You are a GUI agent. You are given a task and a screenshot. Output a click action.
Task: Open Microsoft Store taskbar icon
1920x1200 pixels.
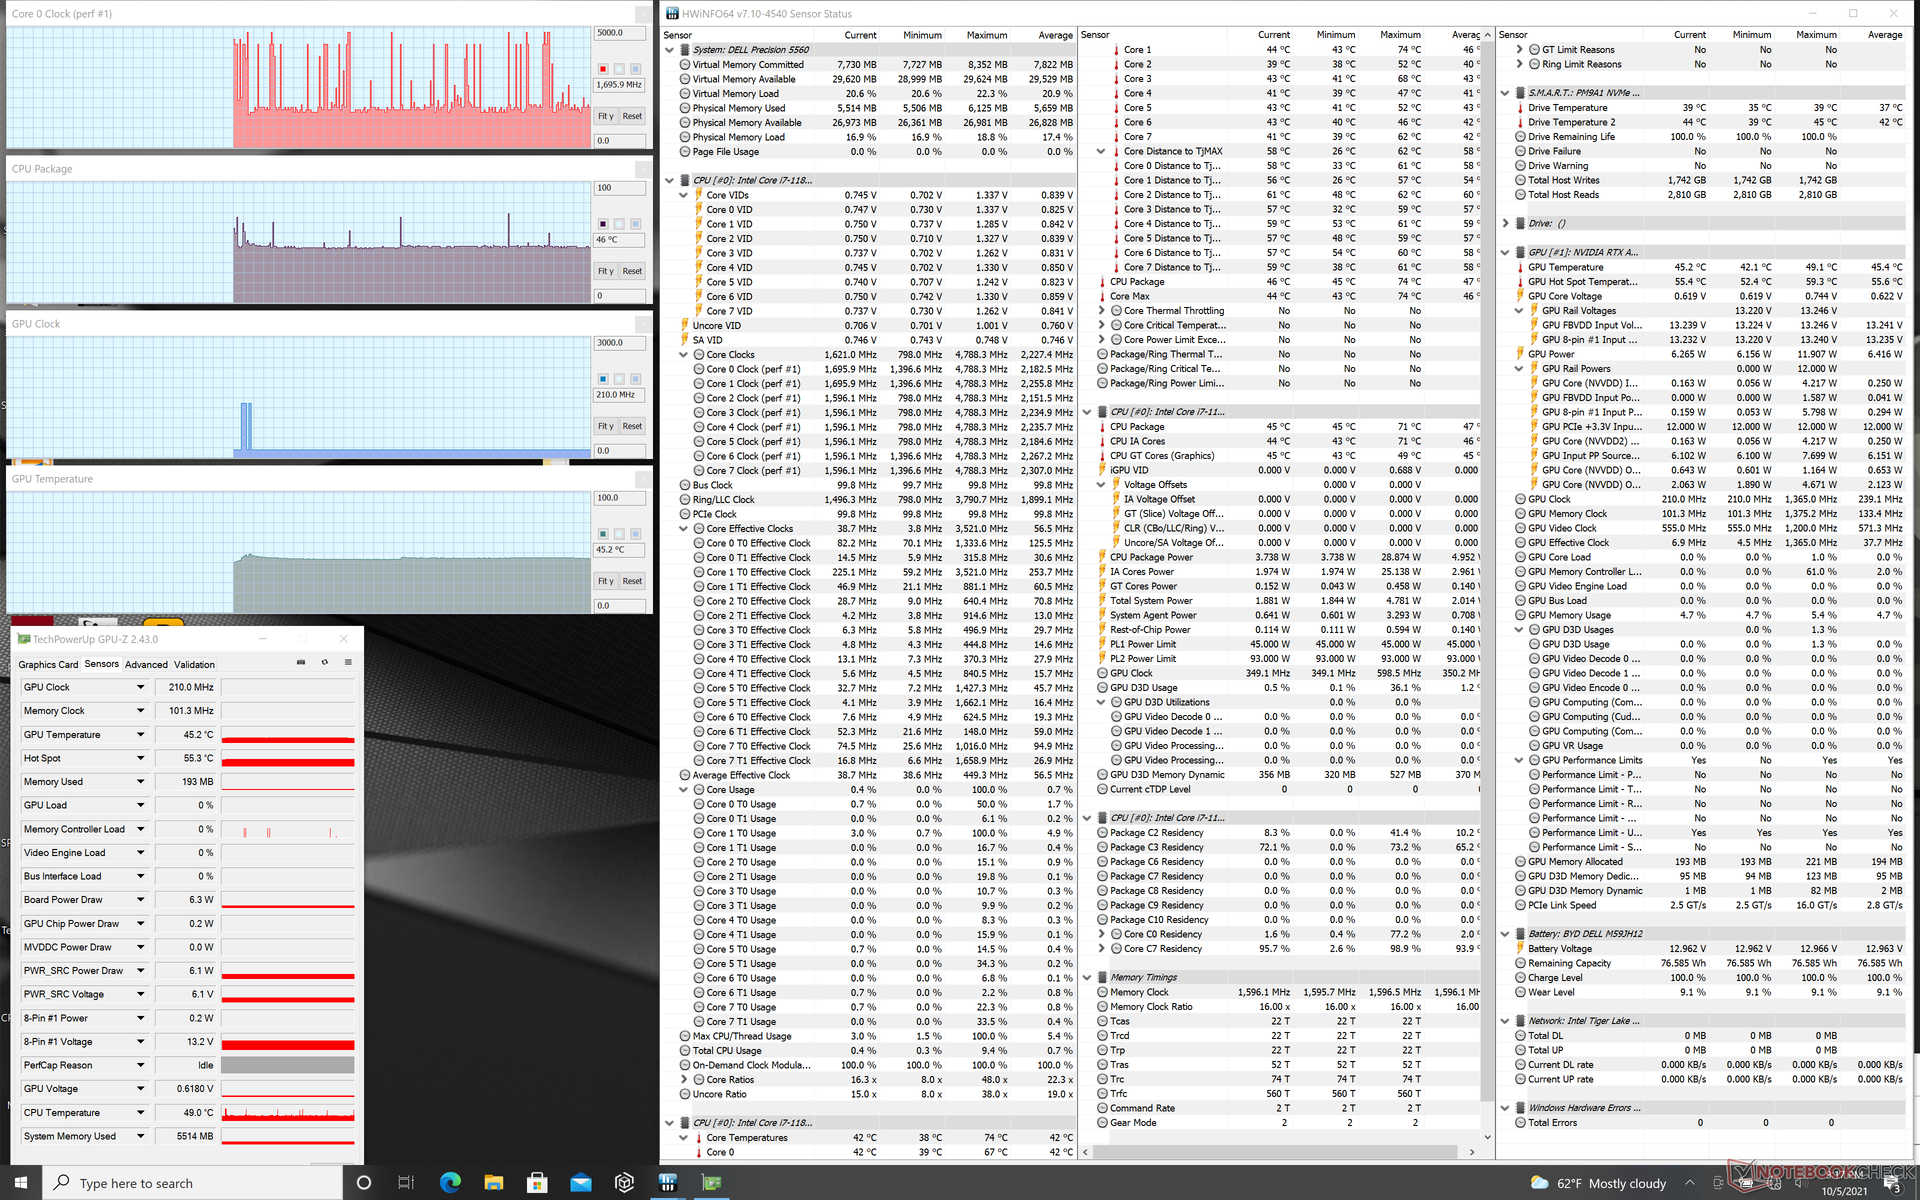click(537, 1183)
